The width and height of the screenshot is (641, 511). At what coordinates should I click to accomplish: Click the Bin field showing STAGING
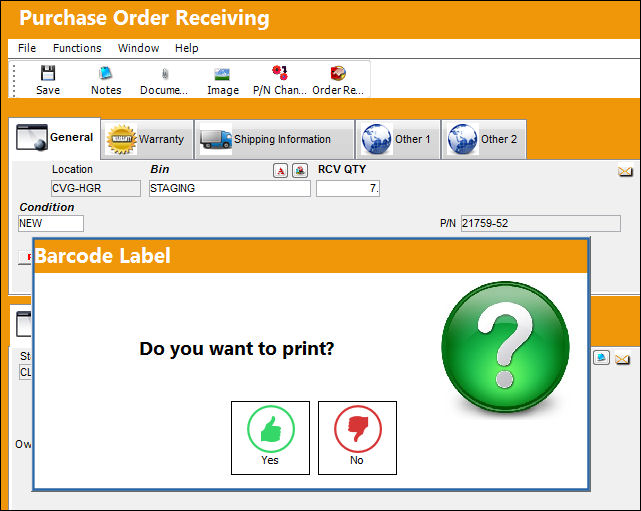pyautogui.click(x=229, y=188)
